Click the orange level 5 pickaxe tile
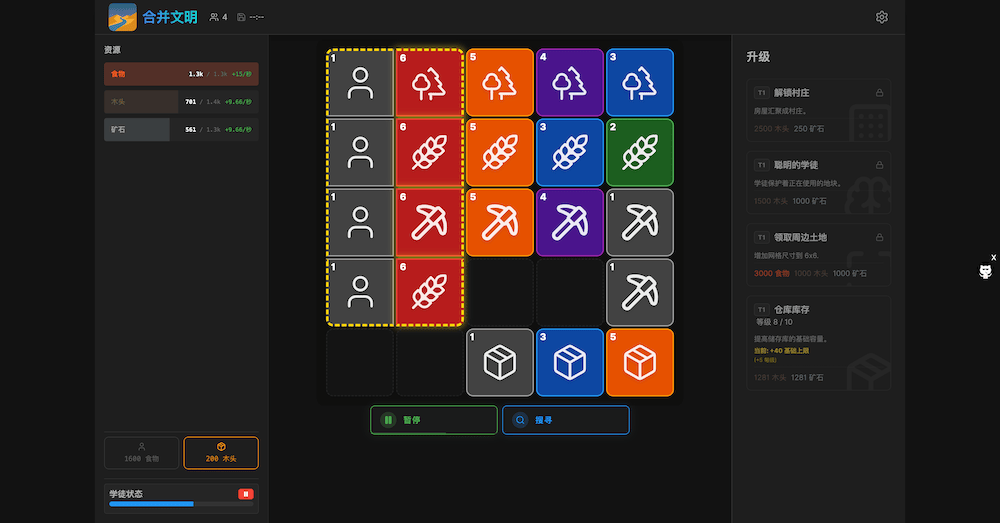The height and width of the screenshot is (523, 1000). [499, 222]
